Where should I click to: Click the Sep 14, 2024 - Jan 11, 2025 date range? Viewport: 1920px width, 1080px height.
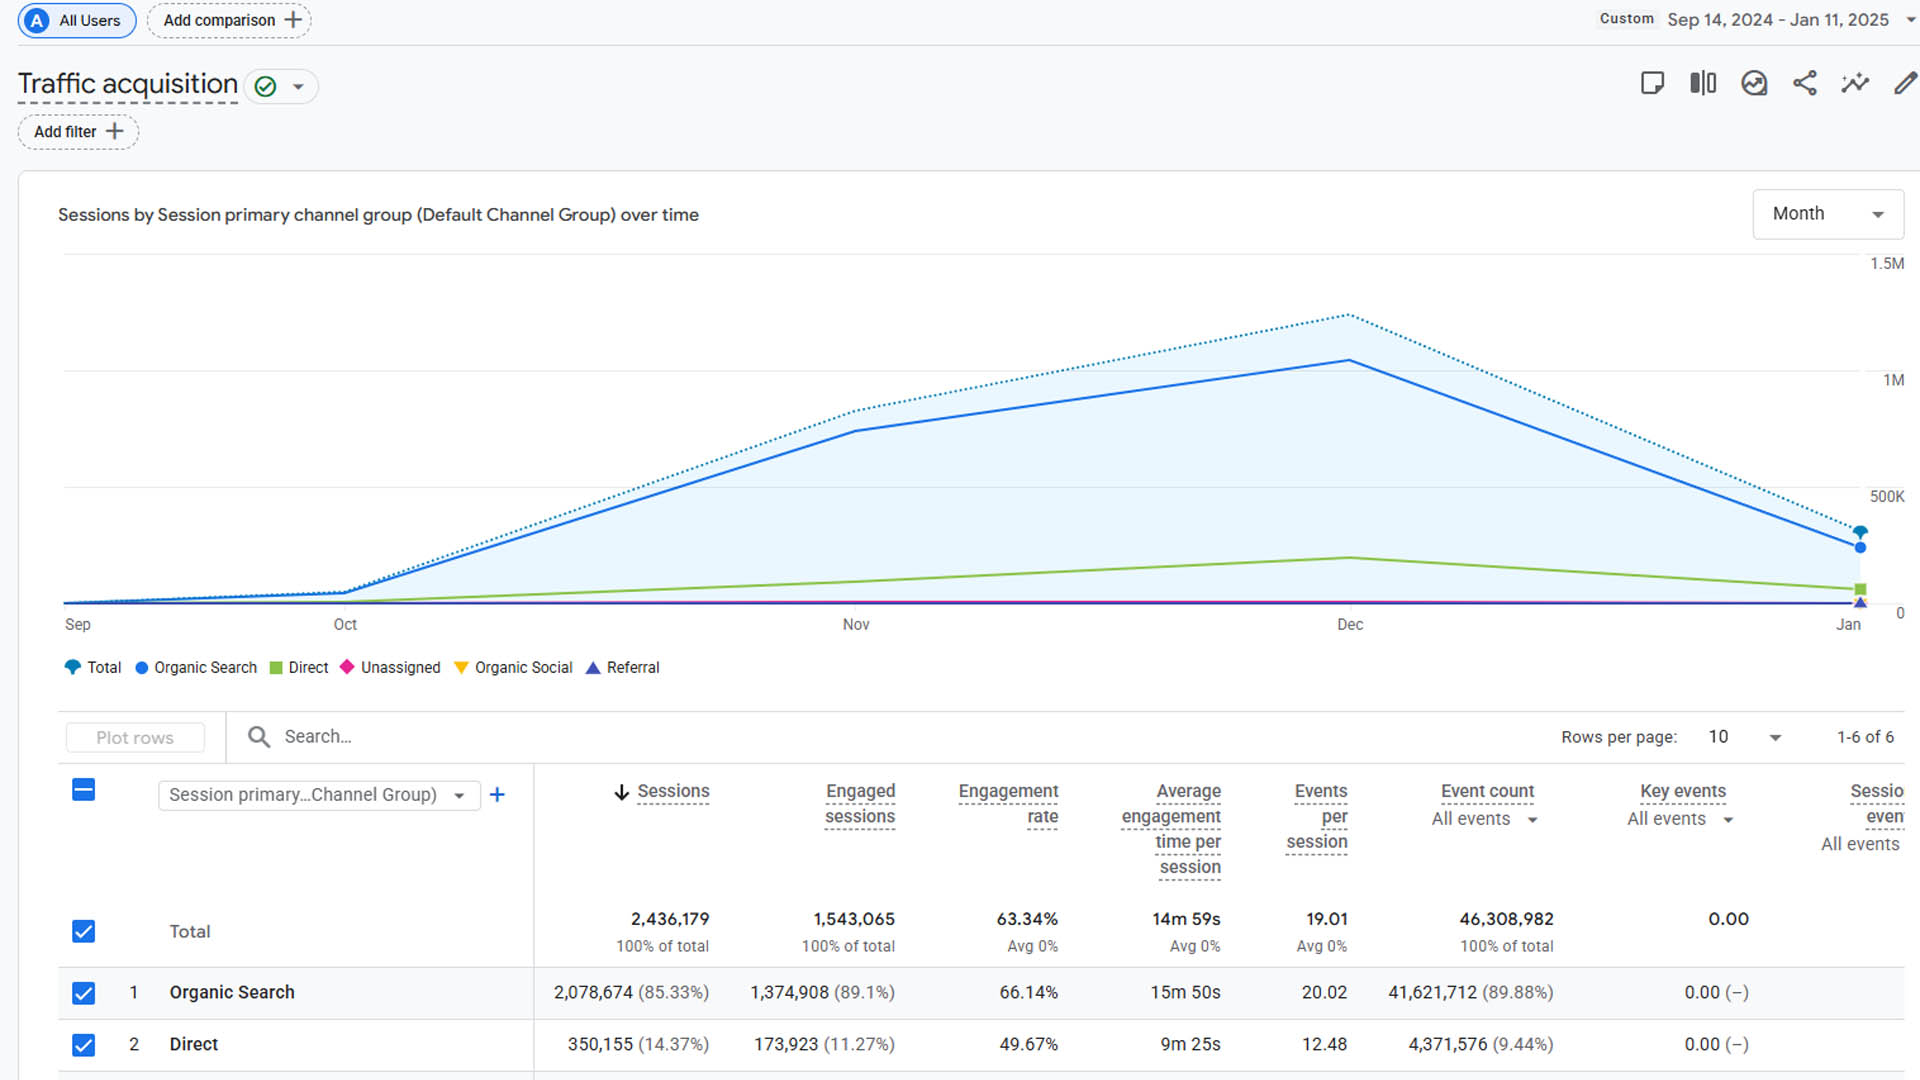1778,20
